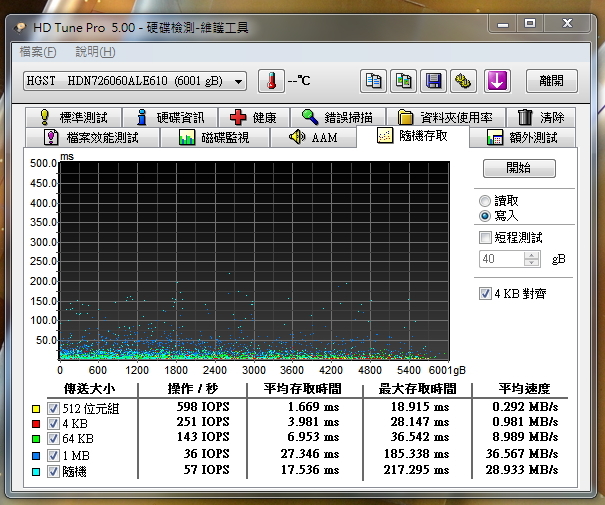Switch to the 錯誤掃描 tab
This screenshot has width=605, height=505.
pyautogui.click(x=340, y=118)
